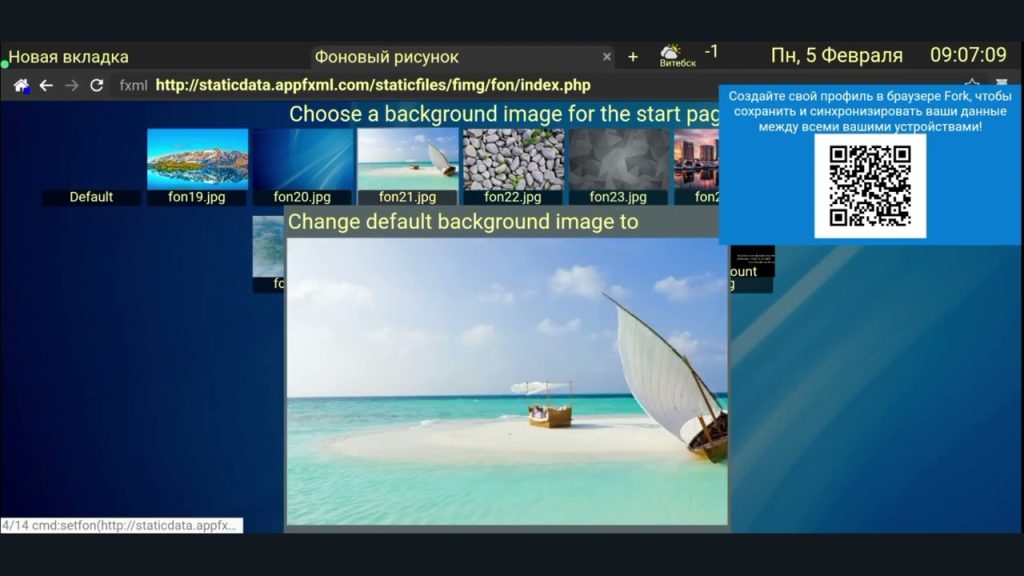Click the 09:07:09 clock display
Screen dimensions: 1024x576
967,55
